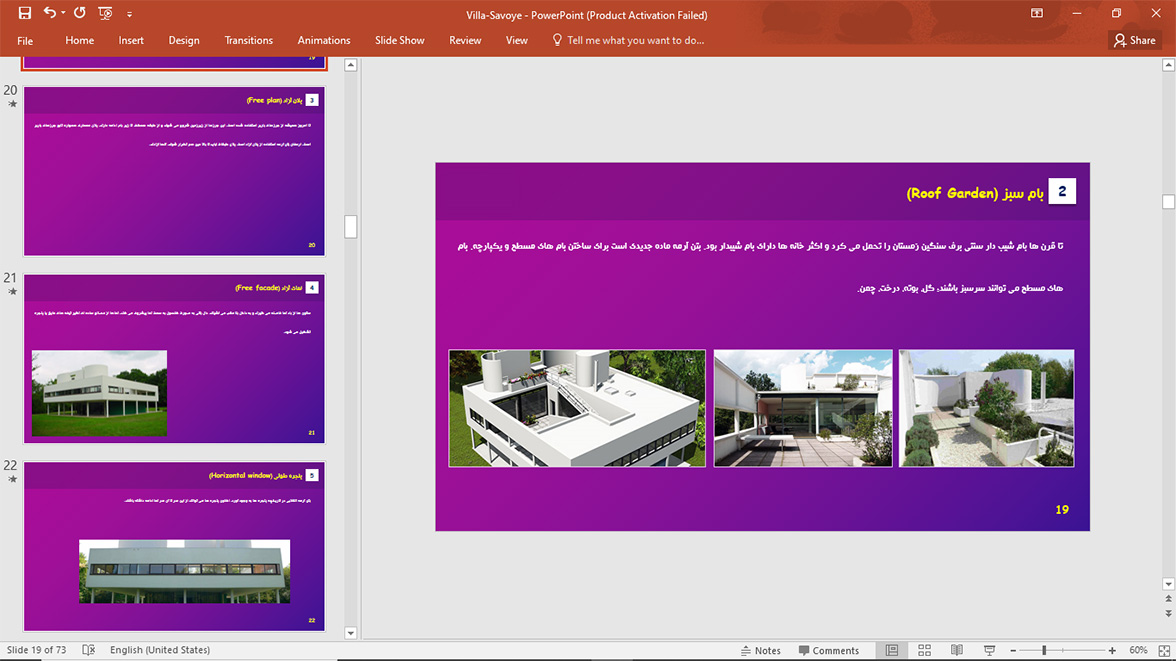Go to next slide double-arrow button
The width and height of the screenshot is (1176, 661).
pyautogui.click(x=1168, y=614)
